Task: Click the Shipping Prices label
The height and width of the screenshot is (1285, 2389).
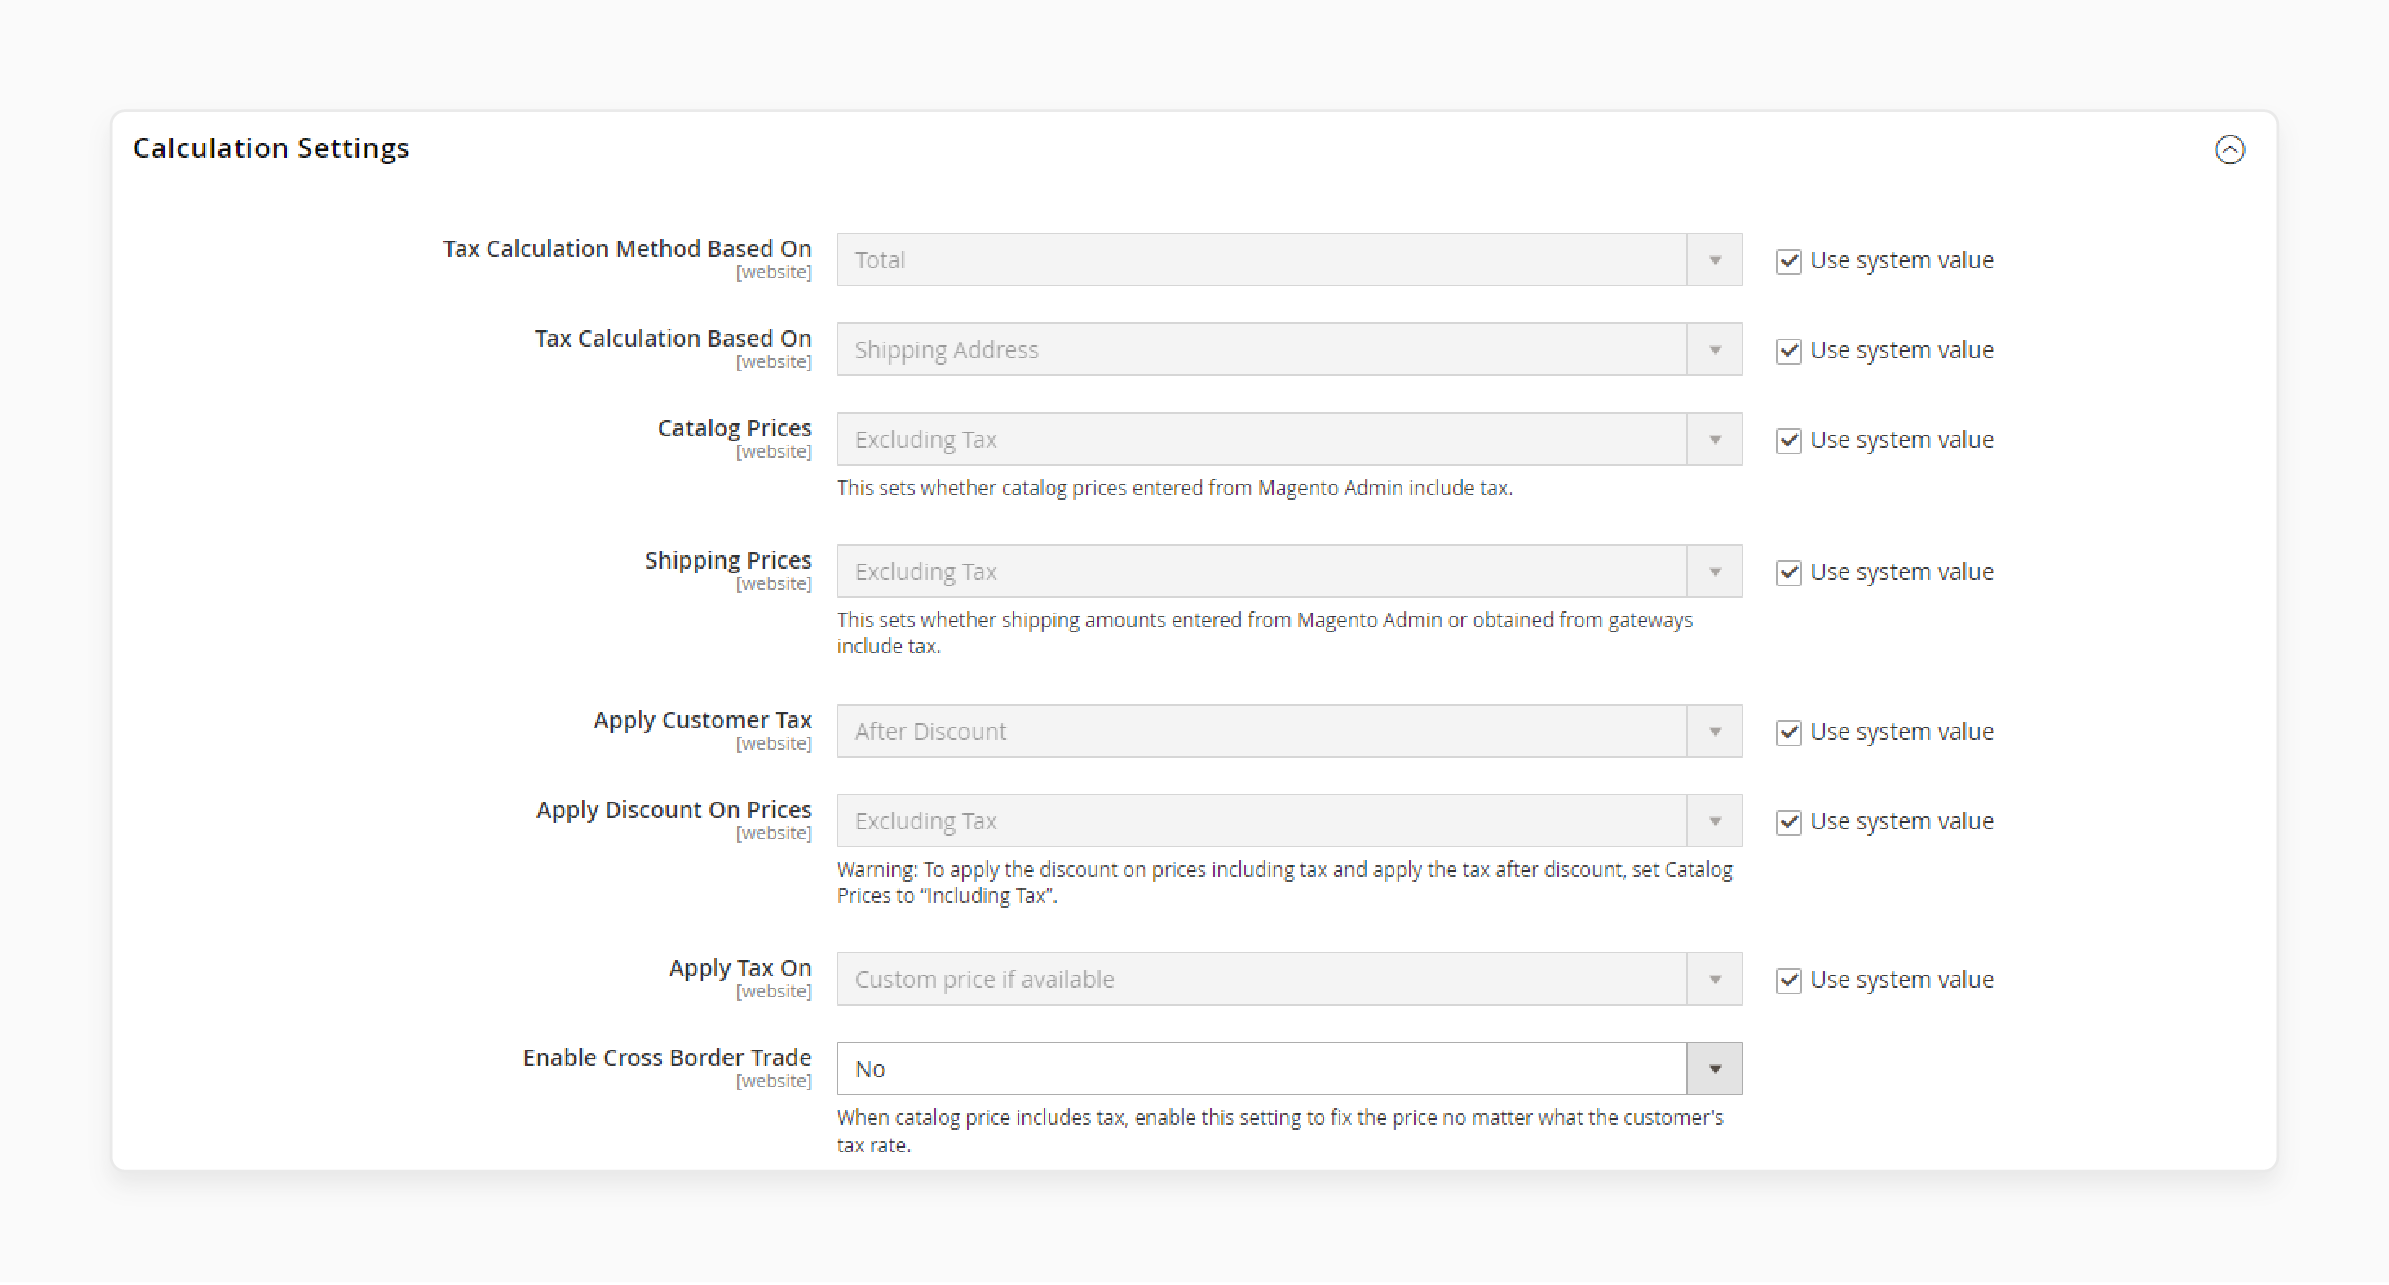Action: [728, 561]
